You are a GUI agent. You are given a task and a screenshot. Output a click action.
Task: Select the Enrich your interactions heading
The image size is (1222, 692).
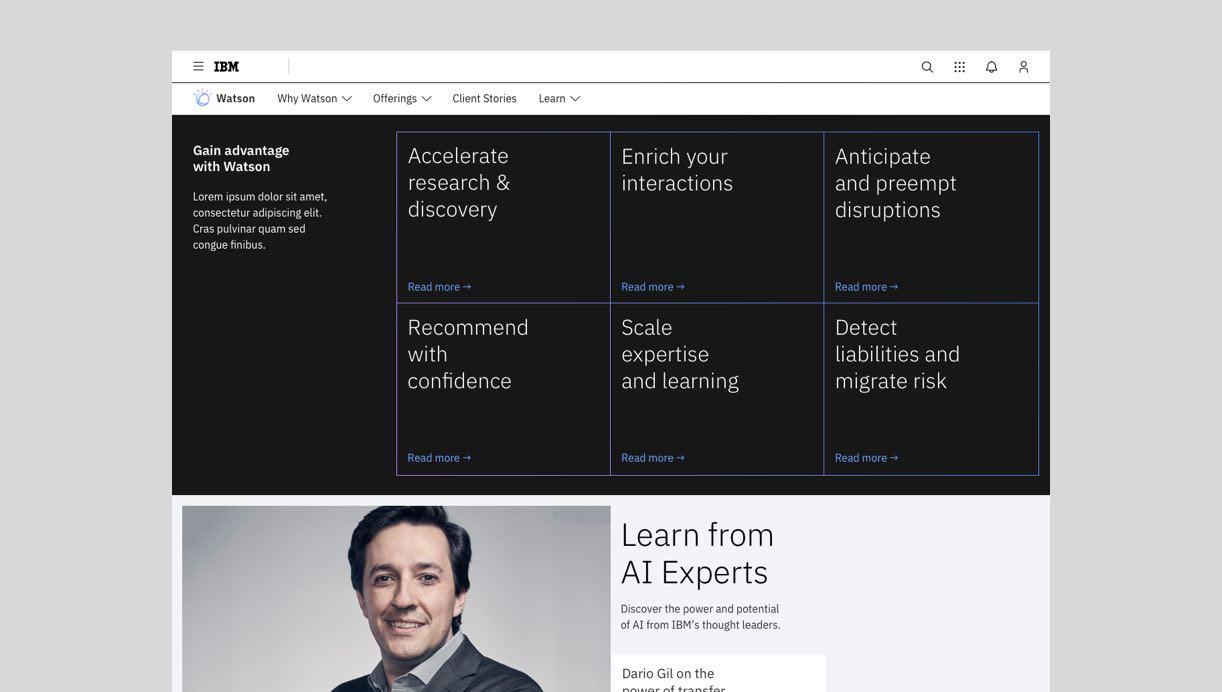pyautogui.click(x=677, y=169)
